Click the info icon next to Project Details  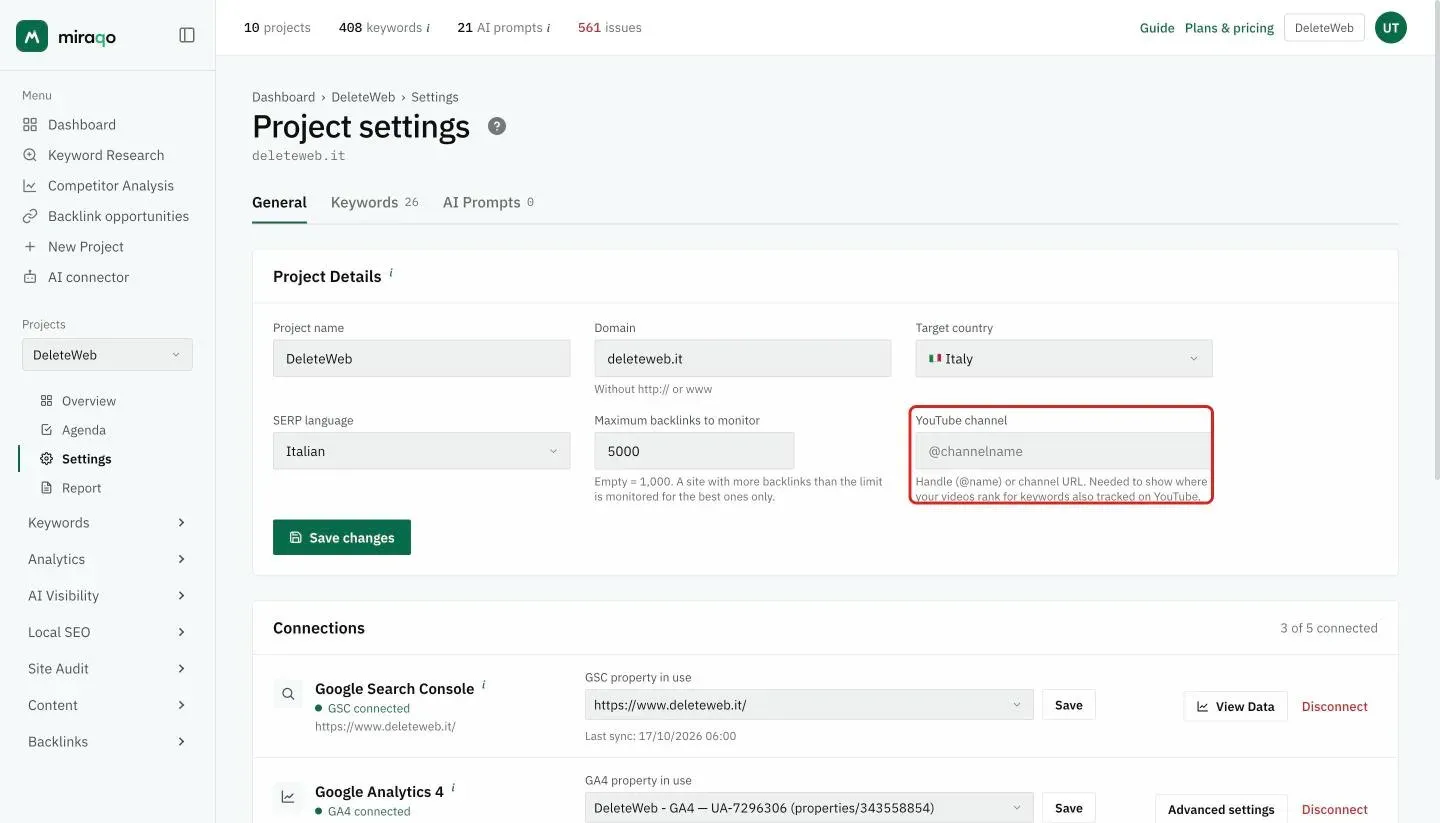(391, 272)
